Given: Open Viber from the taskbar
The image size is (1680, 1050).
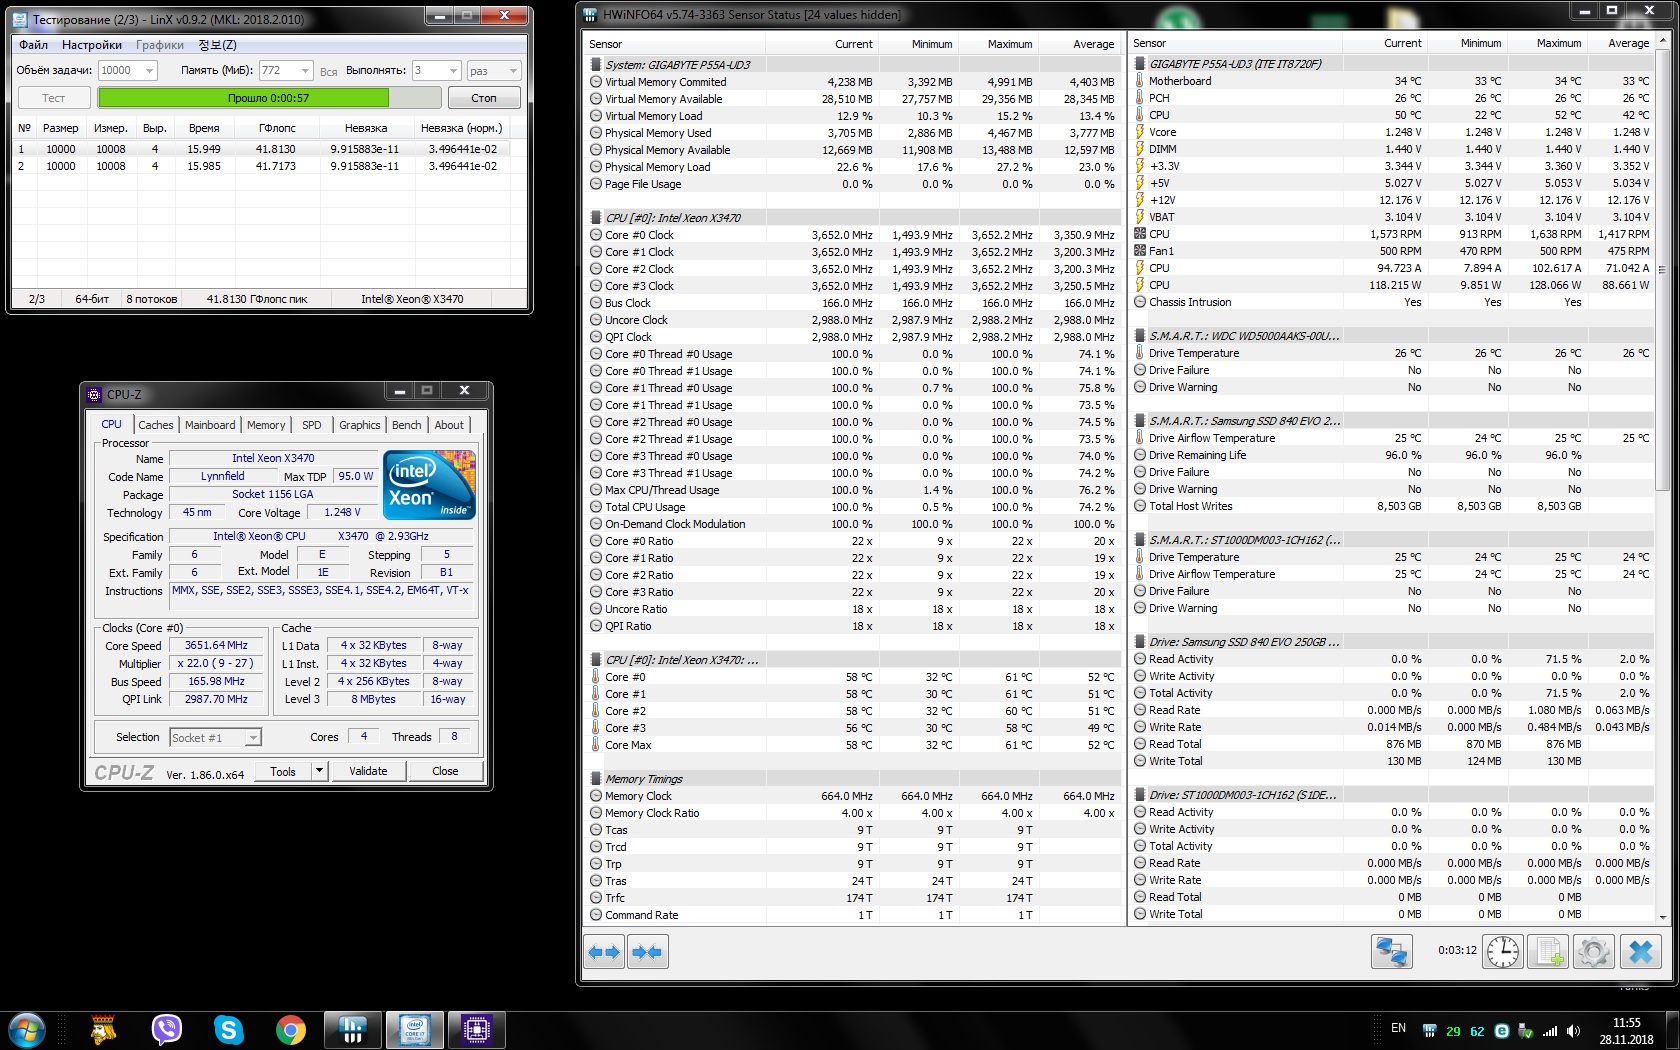Looking at the screenshot, I should pyautogui.click(x=167, y=1030).
